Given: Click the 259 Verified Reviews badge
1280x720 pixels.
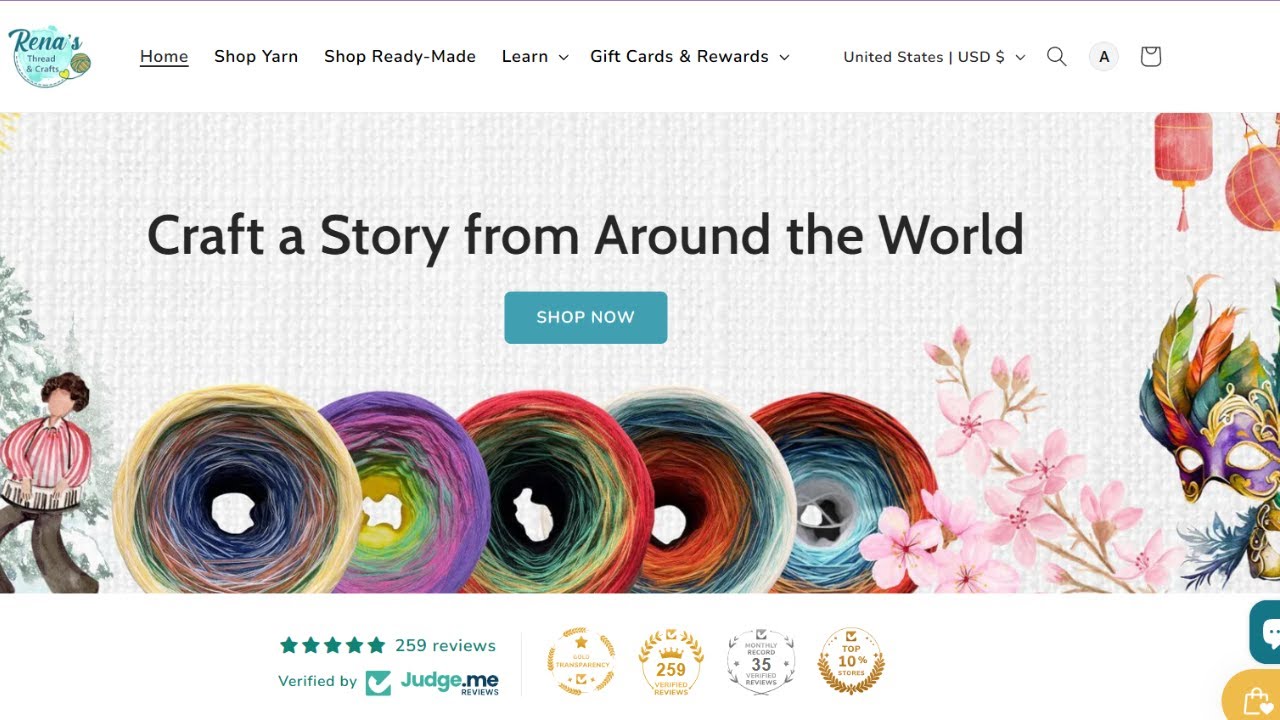Looking at the screenshot, I should point(671,661).
